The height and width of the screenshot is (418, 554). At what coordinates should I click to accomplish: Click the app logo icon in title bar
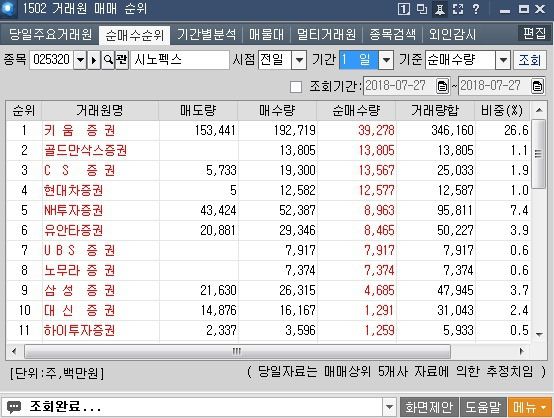(8, 8)
